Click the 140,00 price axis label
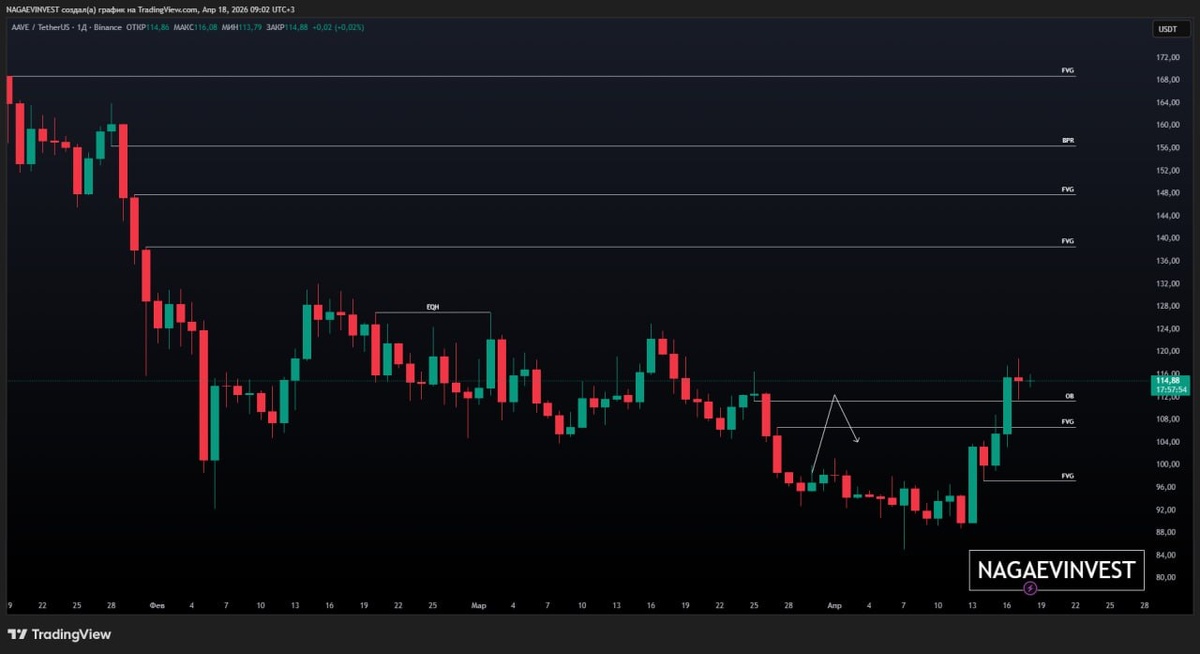The image size is (1200, 654). tap(1167, 238)
